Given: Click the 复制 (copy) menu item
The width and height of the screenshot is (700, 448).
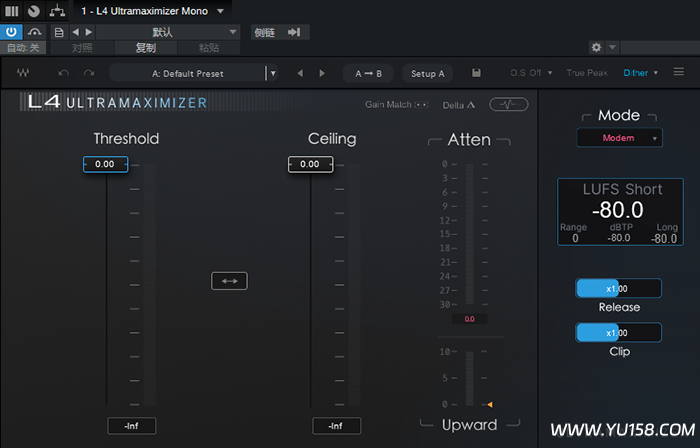Looking at the screenshot, I should [146, 47].
